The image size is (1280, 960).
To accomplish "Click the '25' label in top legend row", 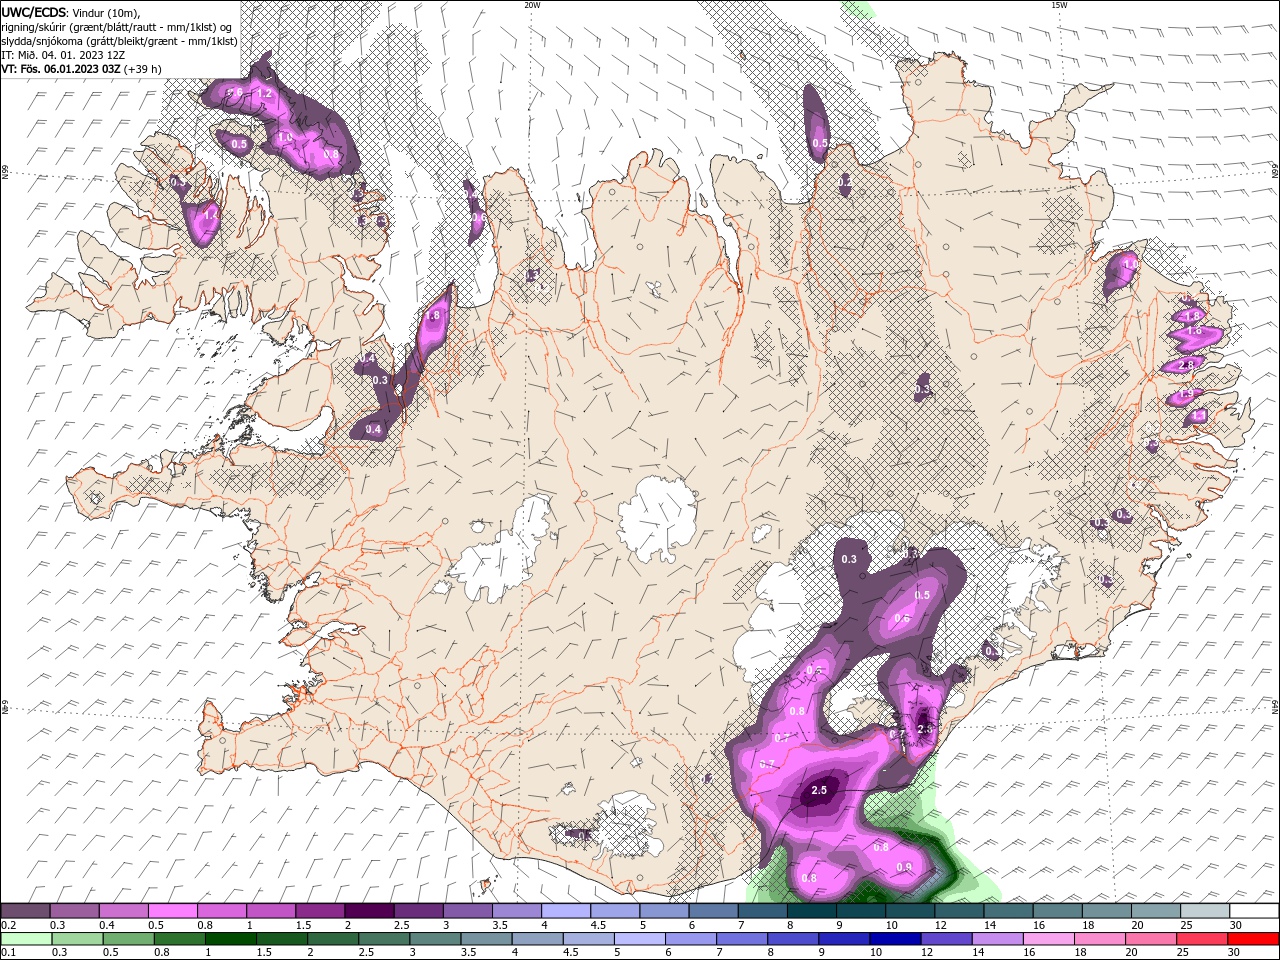I will [x=1186, y=925].
